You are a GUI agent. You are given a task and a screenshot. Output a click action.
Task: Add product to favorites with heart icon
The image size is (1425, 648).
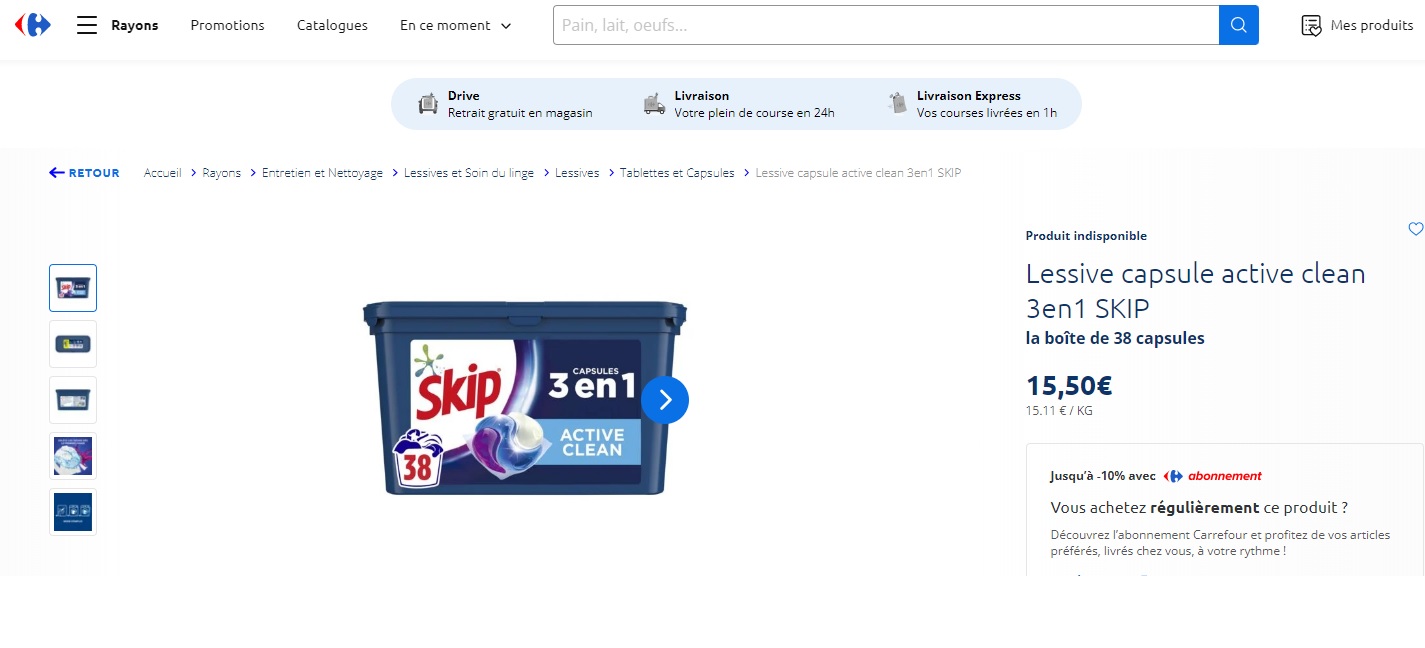1415,229
